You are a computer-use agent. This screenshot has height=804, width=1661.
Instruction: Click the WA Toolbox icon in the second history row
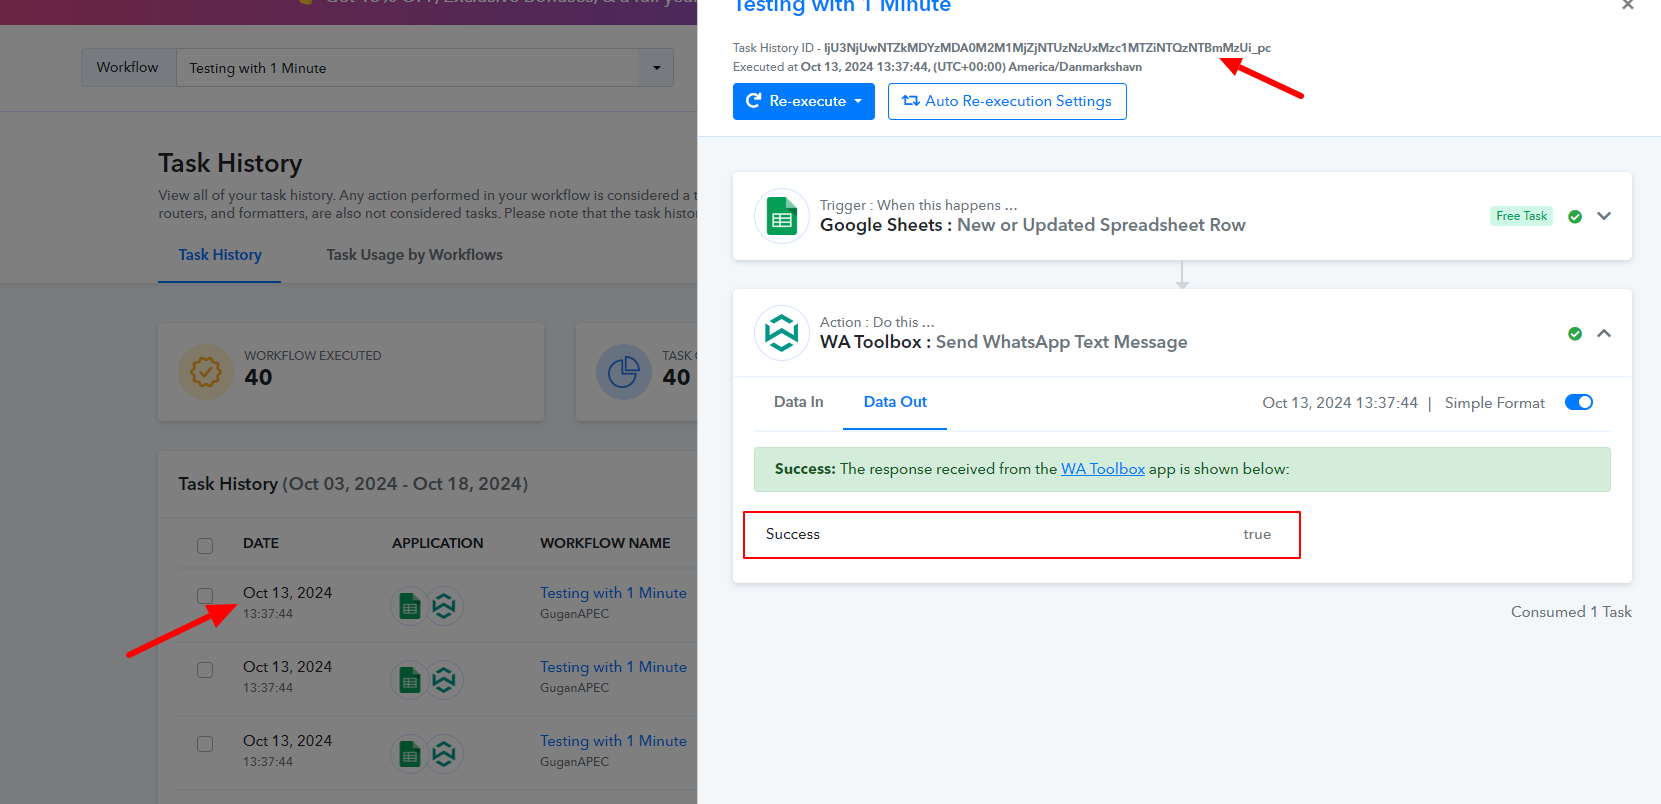pyautogui.click(x=444, y=680)
